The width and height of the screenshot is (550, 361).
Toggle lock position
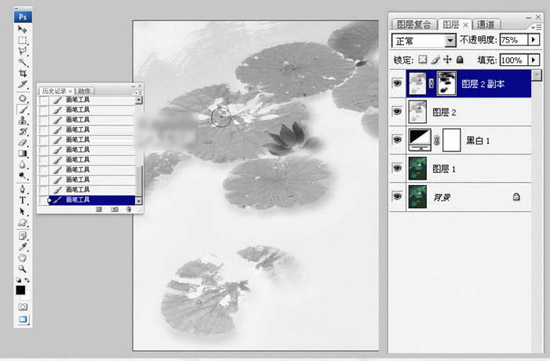[x=447, y=60]
